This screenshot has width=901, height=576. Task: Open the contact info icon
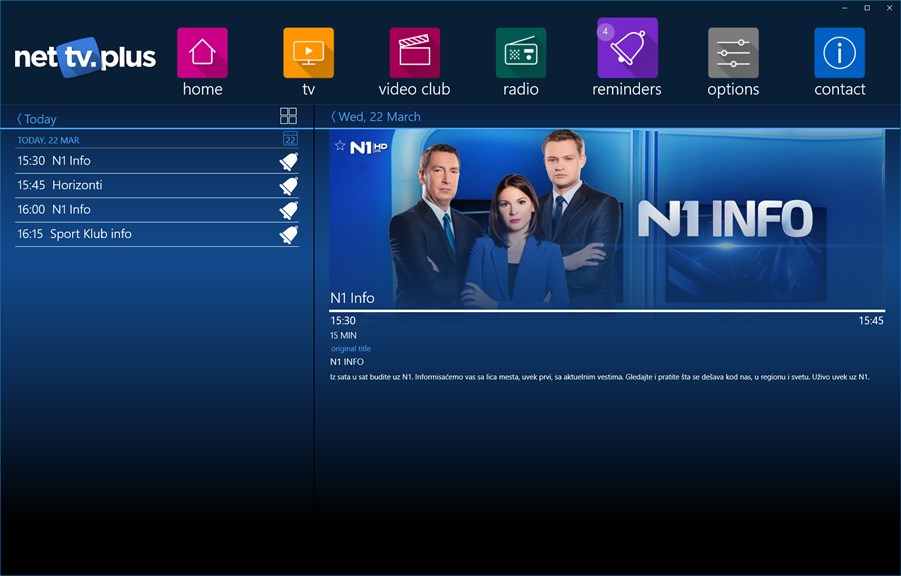pos(840,52)
